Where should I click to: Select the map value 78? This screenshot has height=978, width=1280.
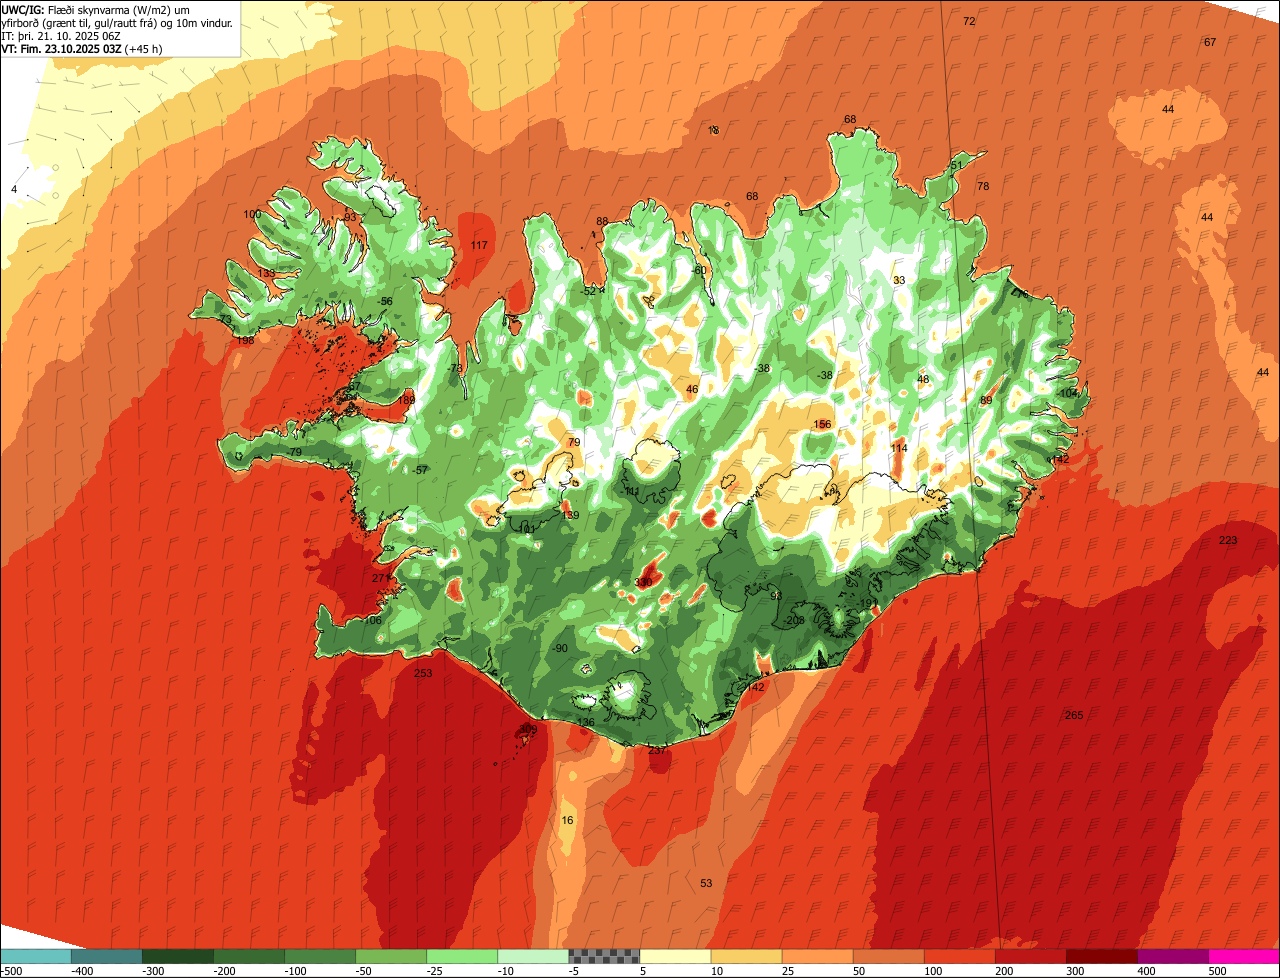[983, 186]
